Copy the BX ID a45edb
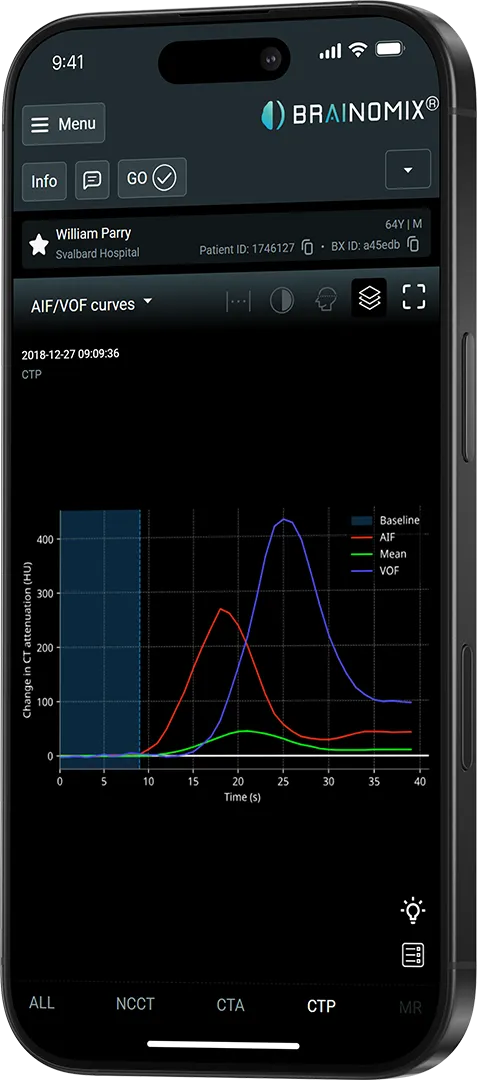Screen dimensions: 477x1080 pyautogui.click(x=413, y=244)
